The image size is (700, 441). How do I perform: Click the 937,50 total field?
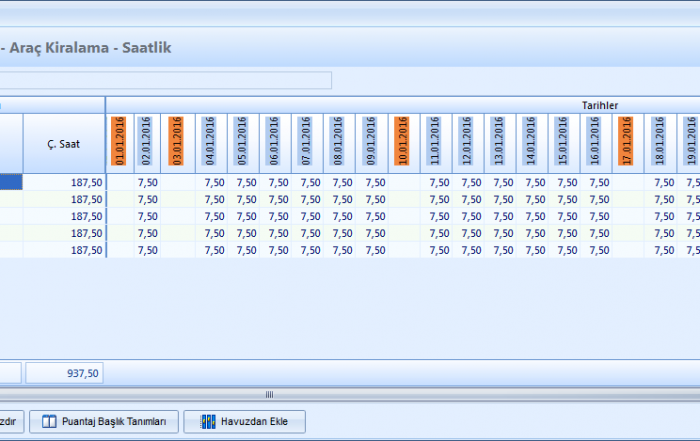point(64,373)
